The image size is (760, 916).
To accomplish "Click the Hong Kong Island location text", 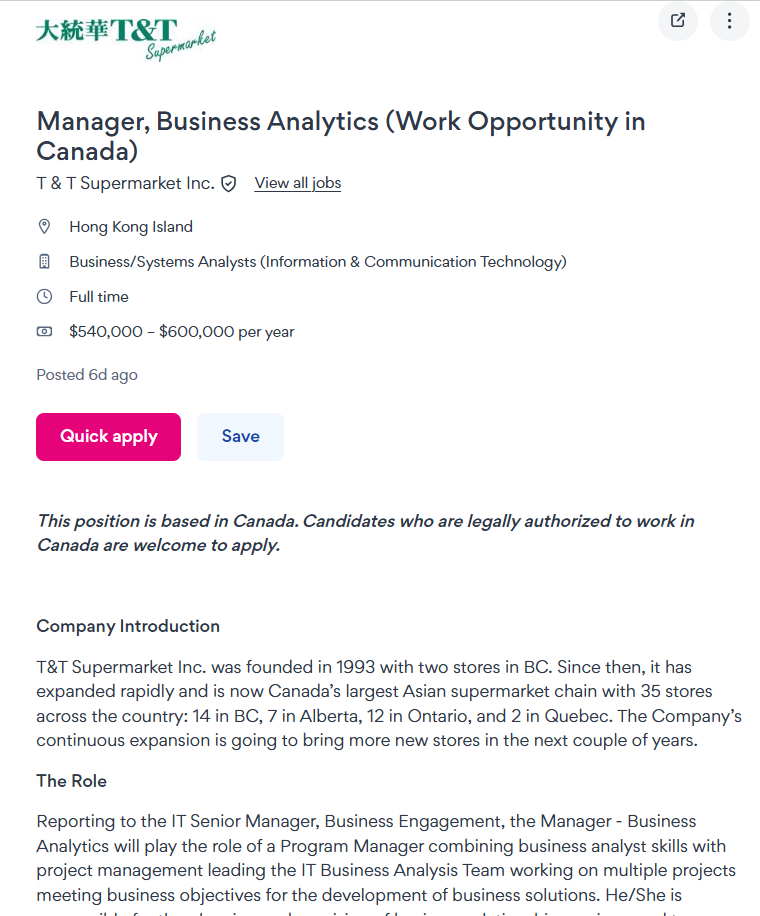I will click(131, 227).
